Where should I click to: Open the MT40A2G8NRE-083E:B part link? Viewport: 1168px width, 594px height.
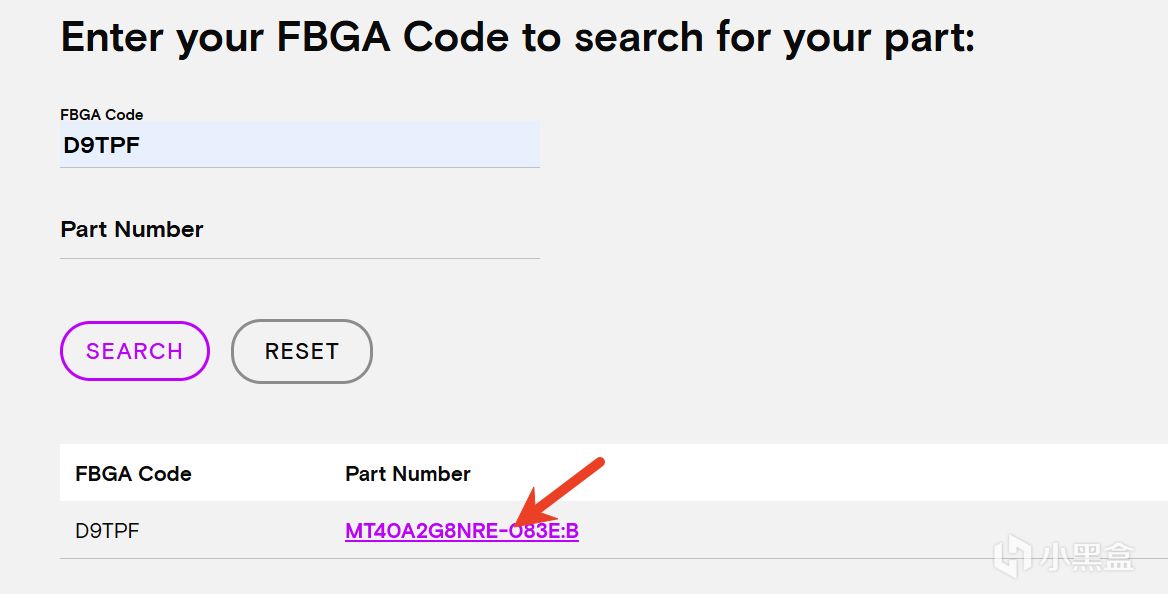pyautogui.click(x=461, y=531)
